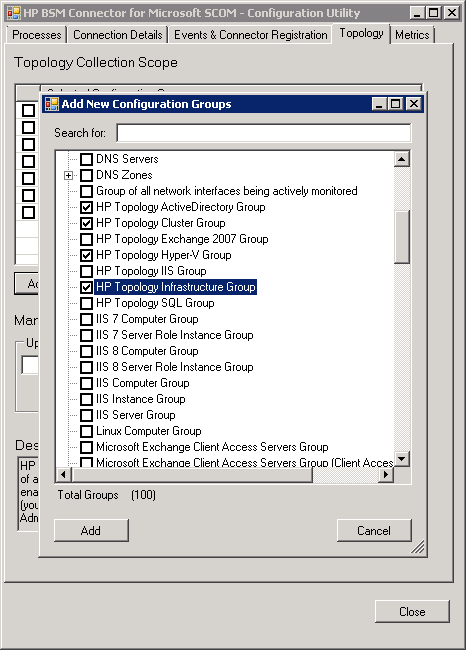Click the vertical scrollbar down arrow
Image resolution: width=466 pixels, height=650 pixels.
[x=402, y=459]
